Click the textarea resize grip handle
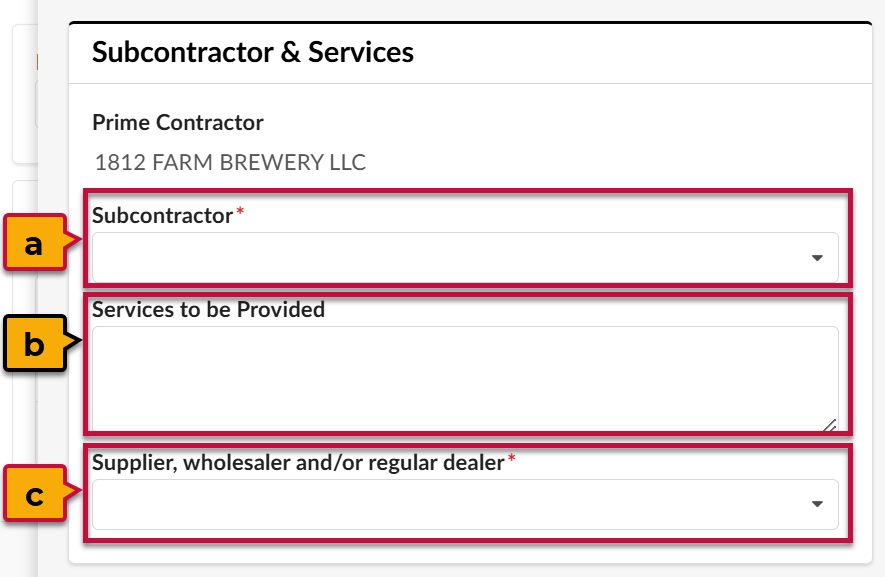Screen dimensions: 885x577 coord(830,424)
